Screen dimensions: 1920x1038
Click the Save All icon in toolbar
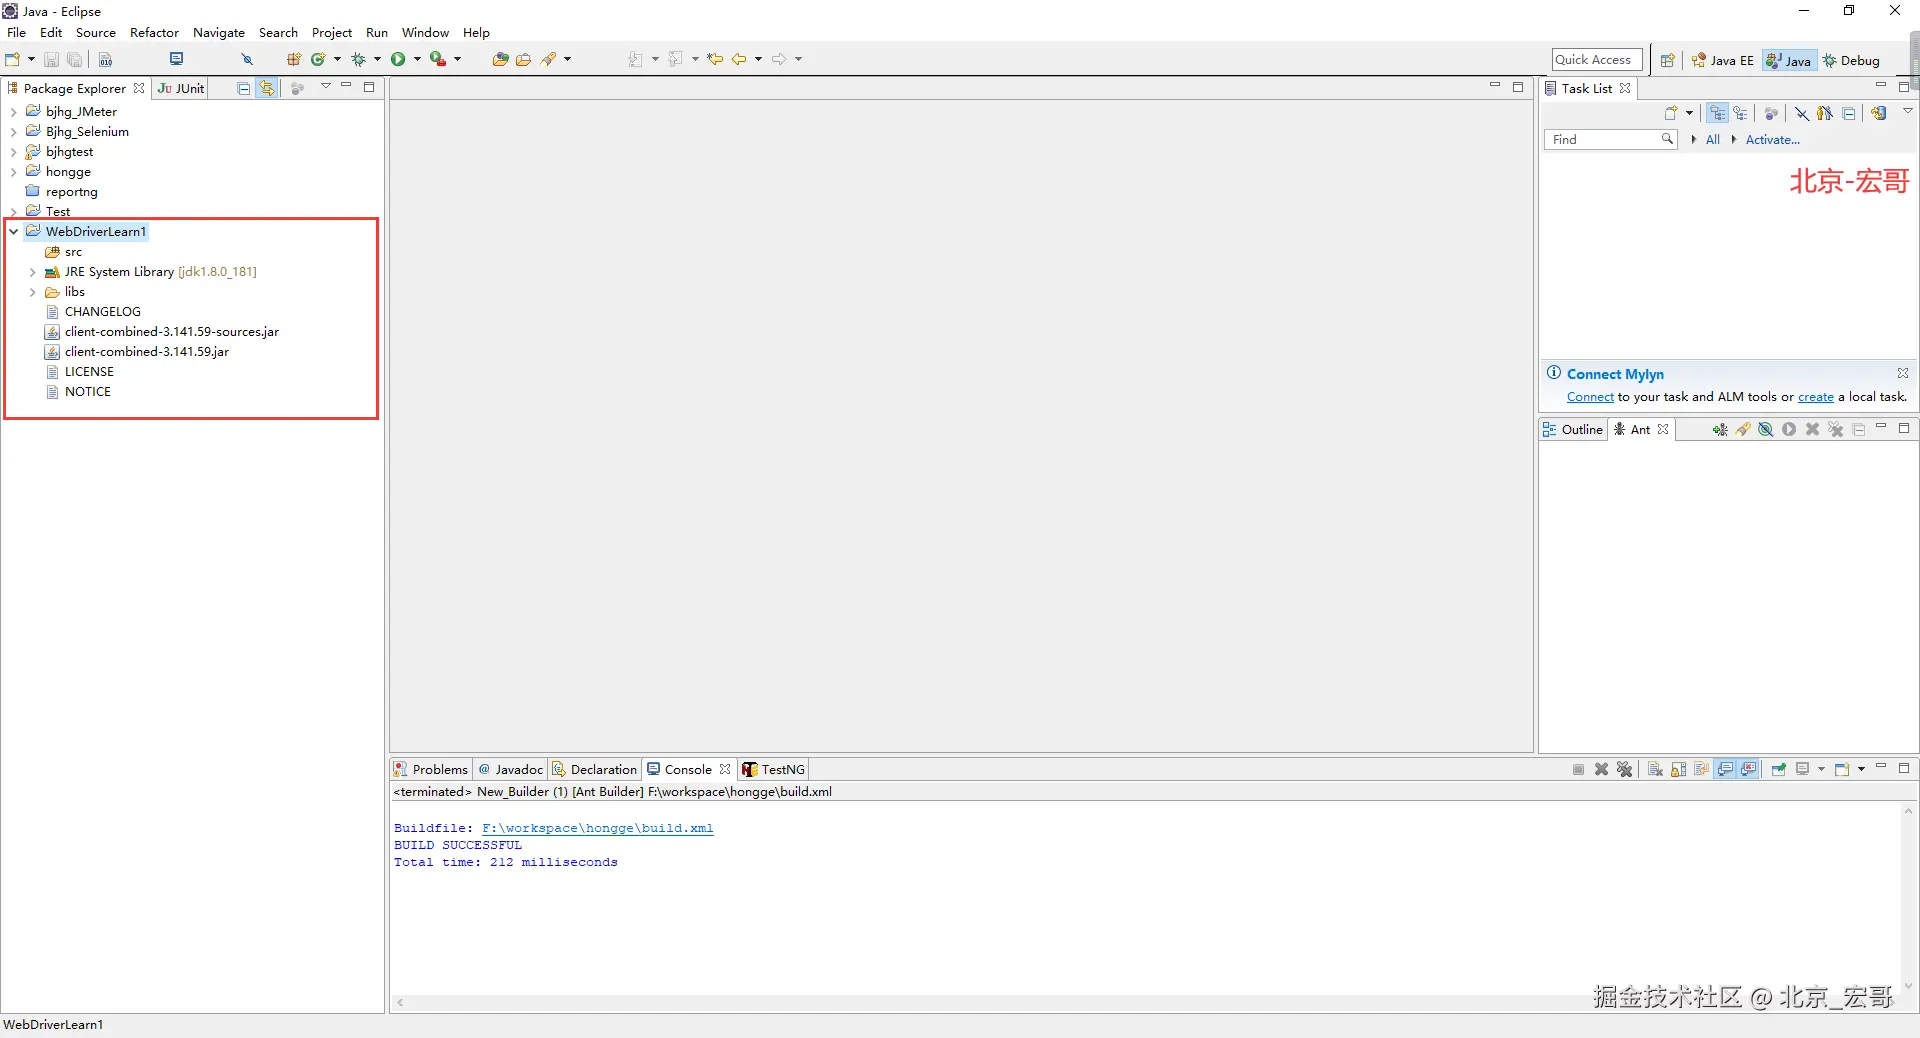pyautogui.click(x=74, y=60)
